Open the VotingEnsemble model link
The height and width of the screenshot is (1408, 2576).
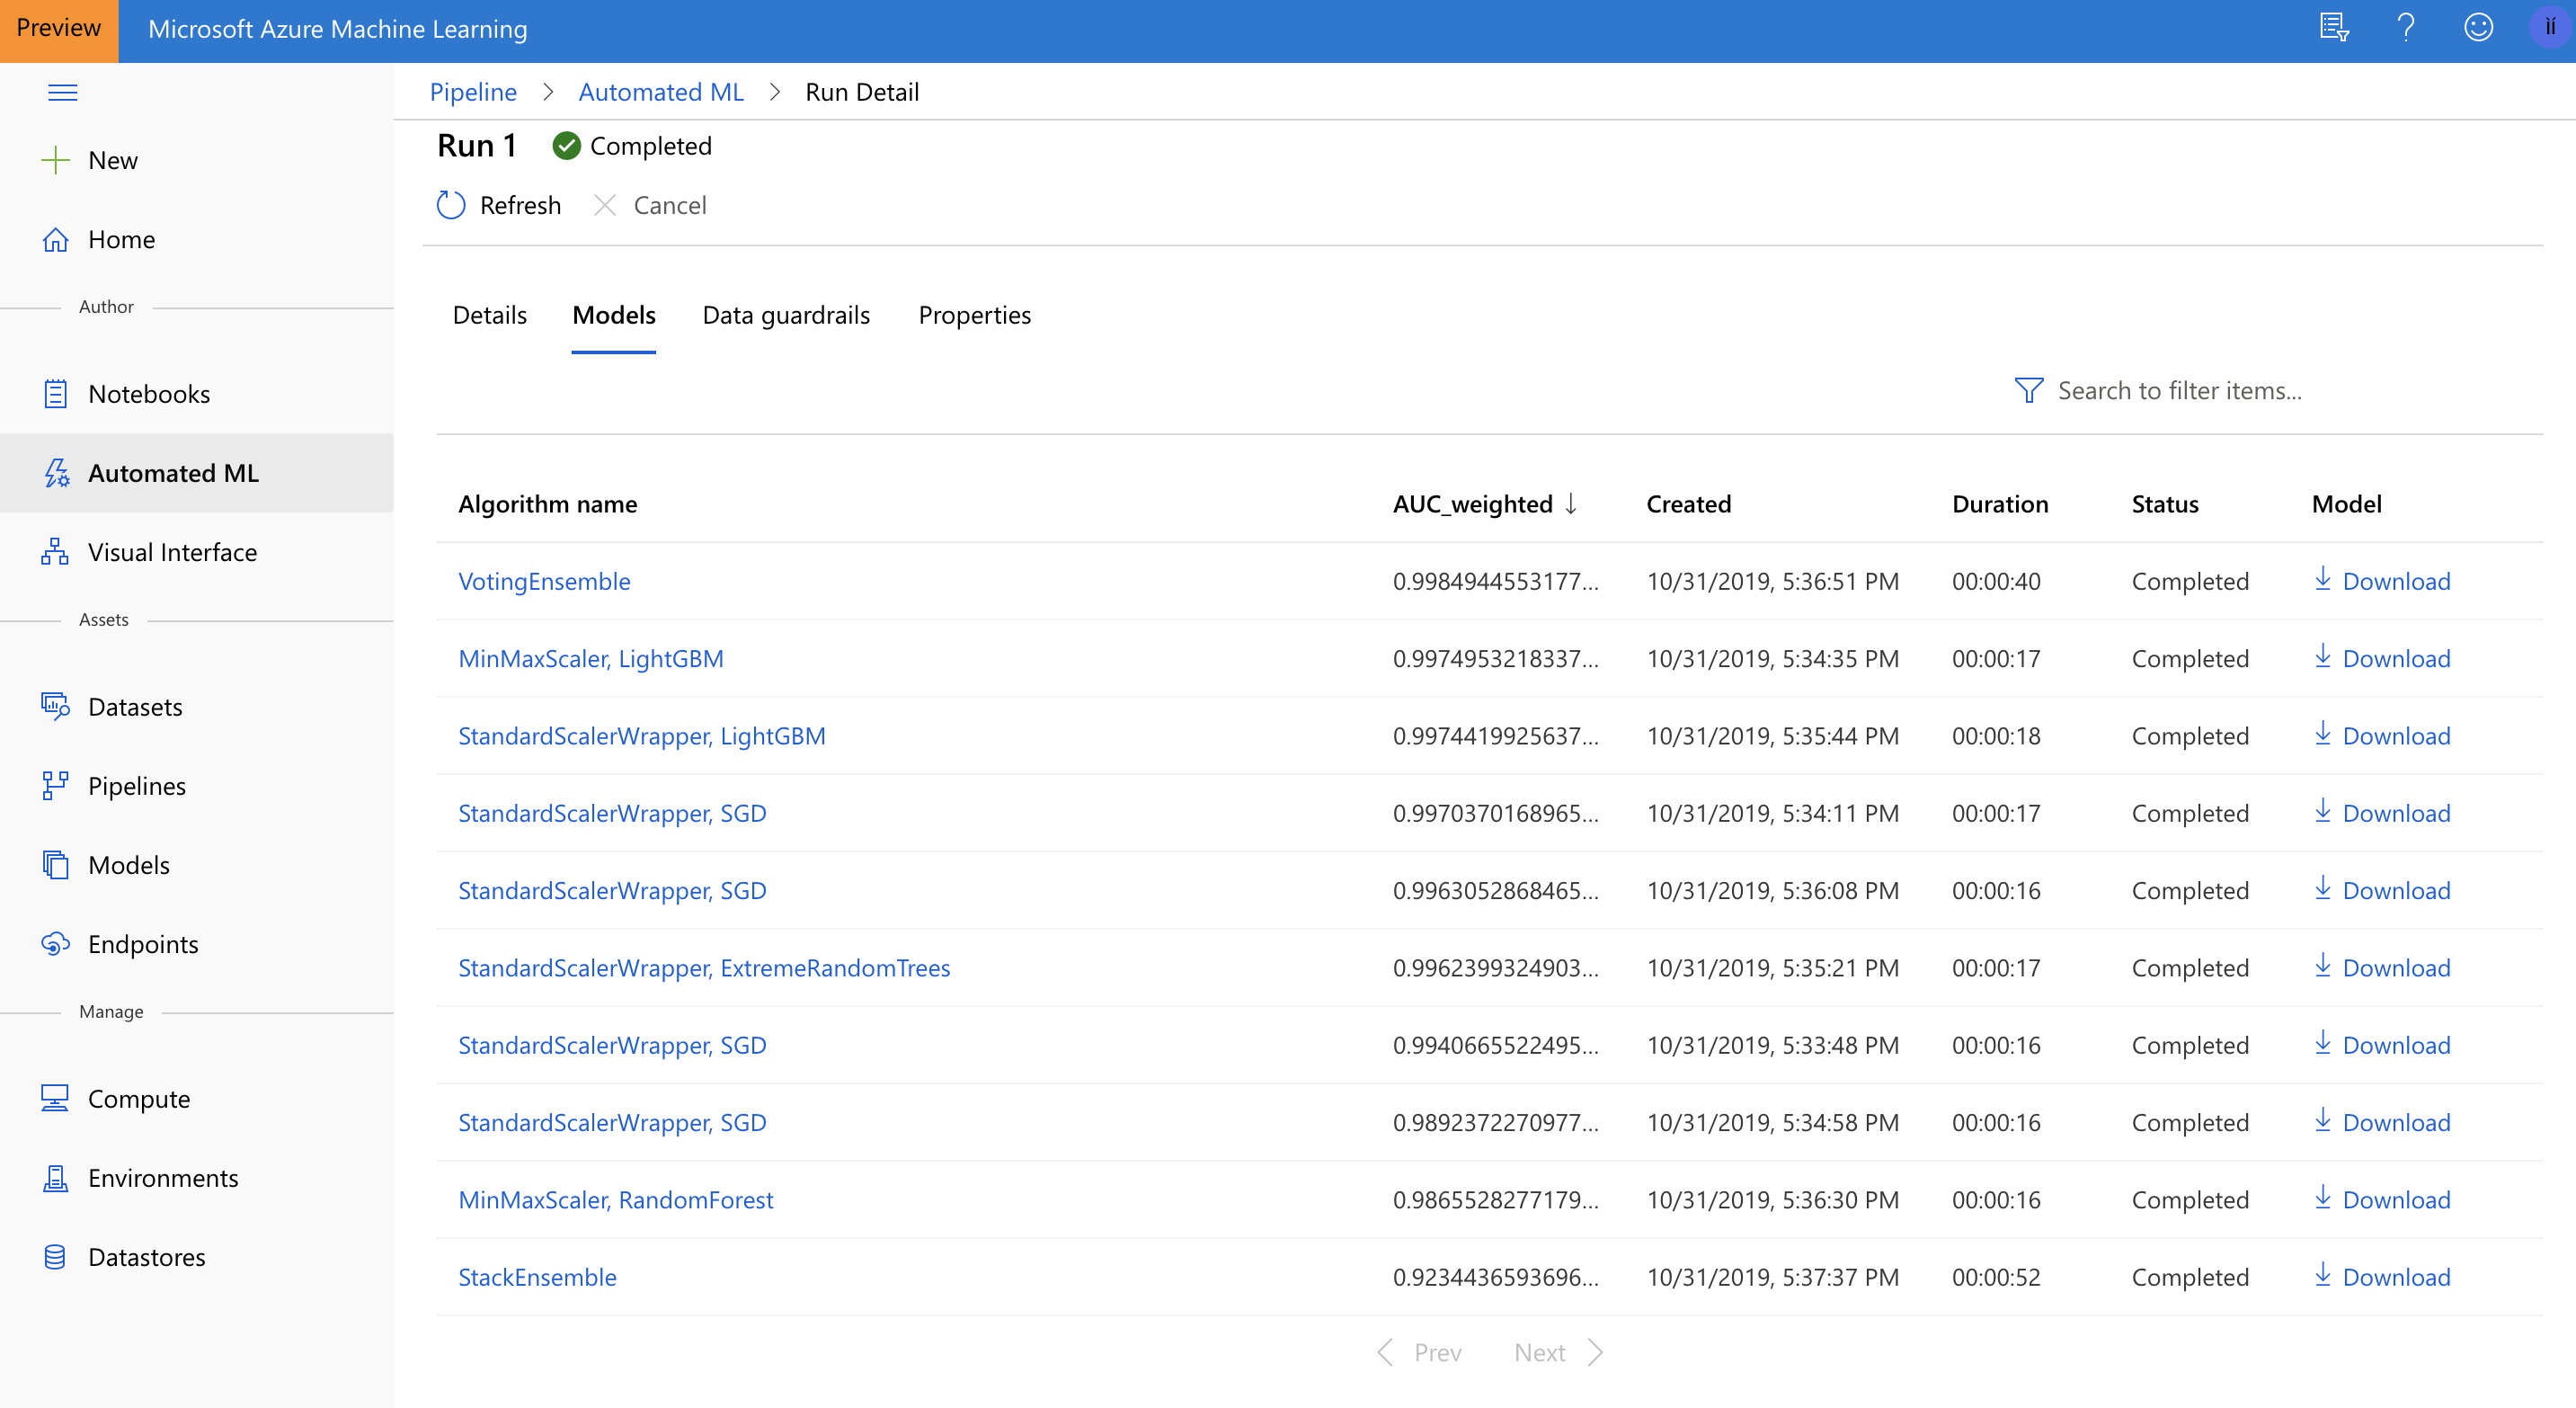[x=544, y=581]
